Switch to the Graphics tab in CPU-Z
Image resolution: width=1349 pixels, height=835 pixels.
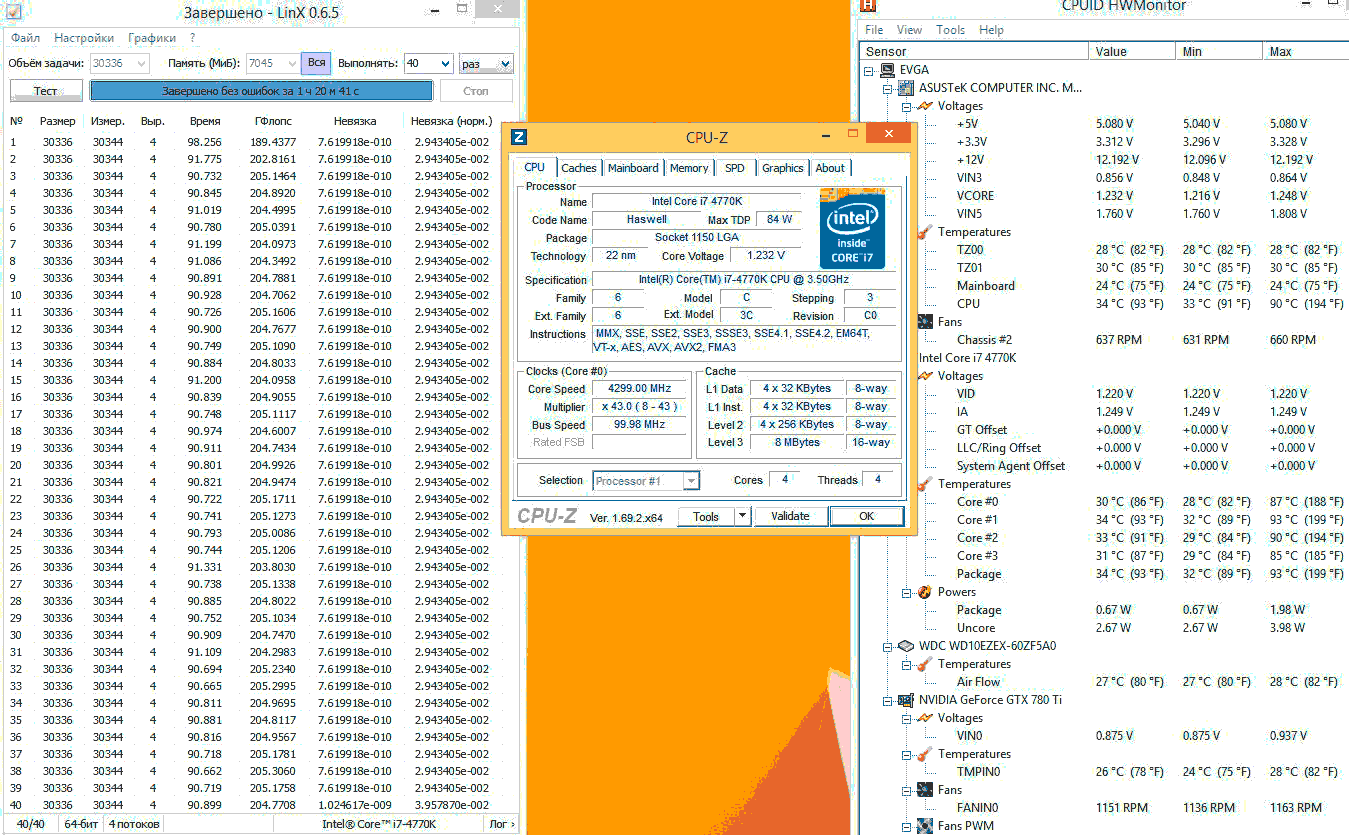pos(783,168)
